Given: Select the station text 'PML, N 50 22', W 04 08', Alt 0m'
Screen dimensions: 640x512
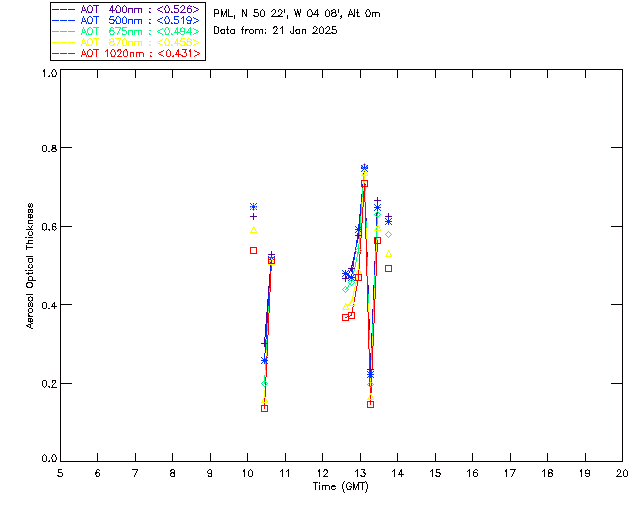Looking at the screenshot, I should click(297, 14).
